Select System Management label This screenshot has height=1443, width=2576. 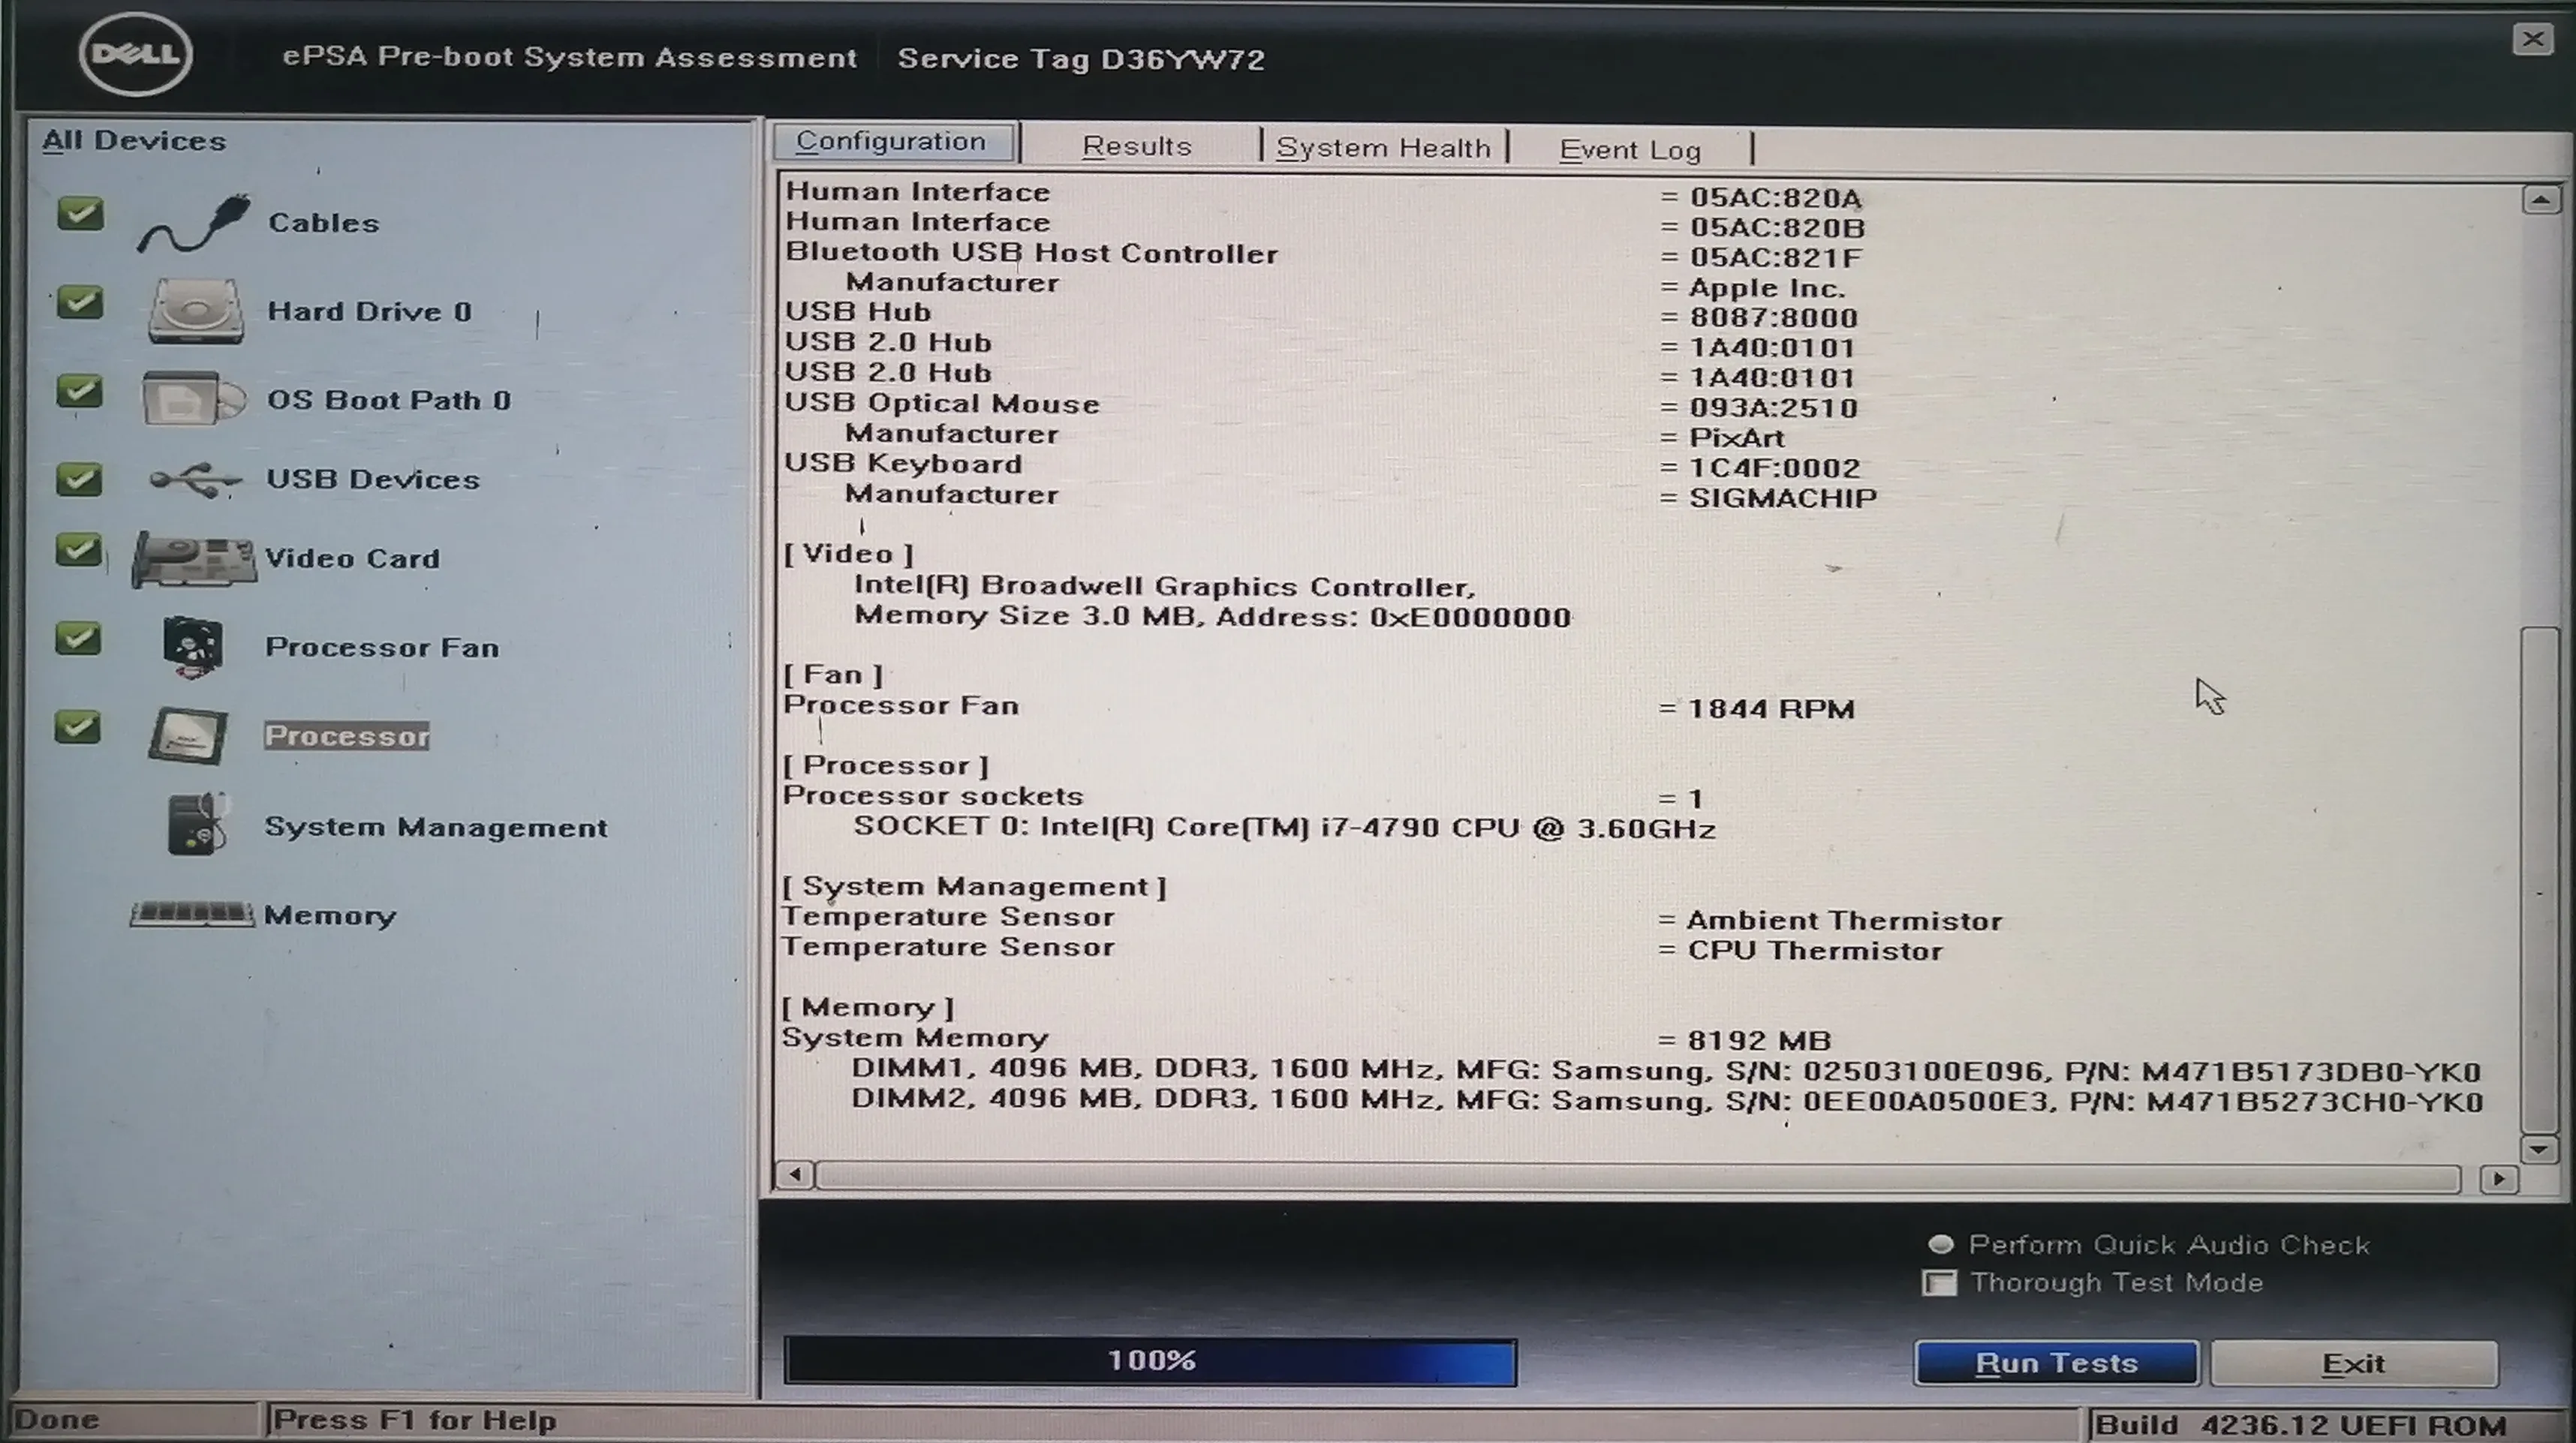point(436,827)
